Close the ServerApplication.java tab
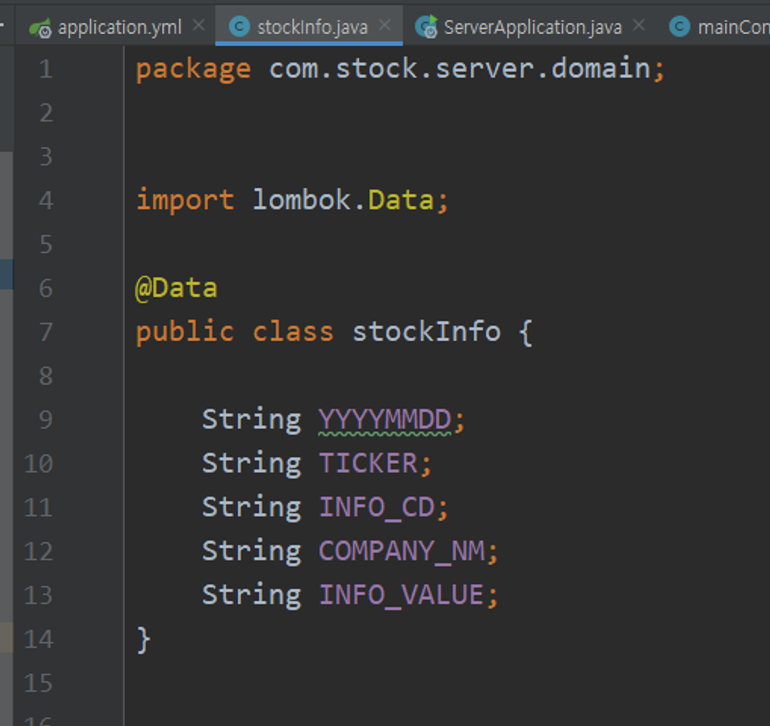The image size is (770, 726). pyautogui.click(x=639, y=26)
